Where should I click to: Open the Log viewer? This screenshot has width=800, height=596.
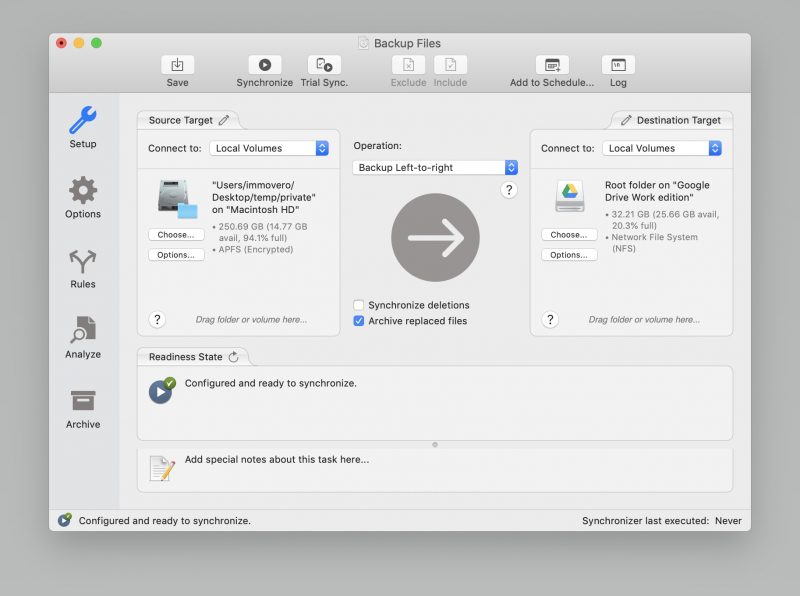(x=618, y=65)
